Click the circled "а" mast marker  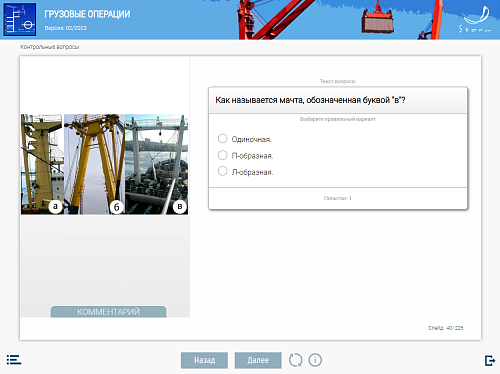(x=55, y=206)
